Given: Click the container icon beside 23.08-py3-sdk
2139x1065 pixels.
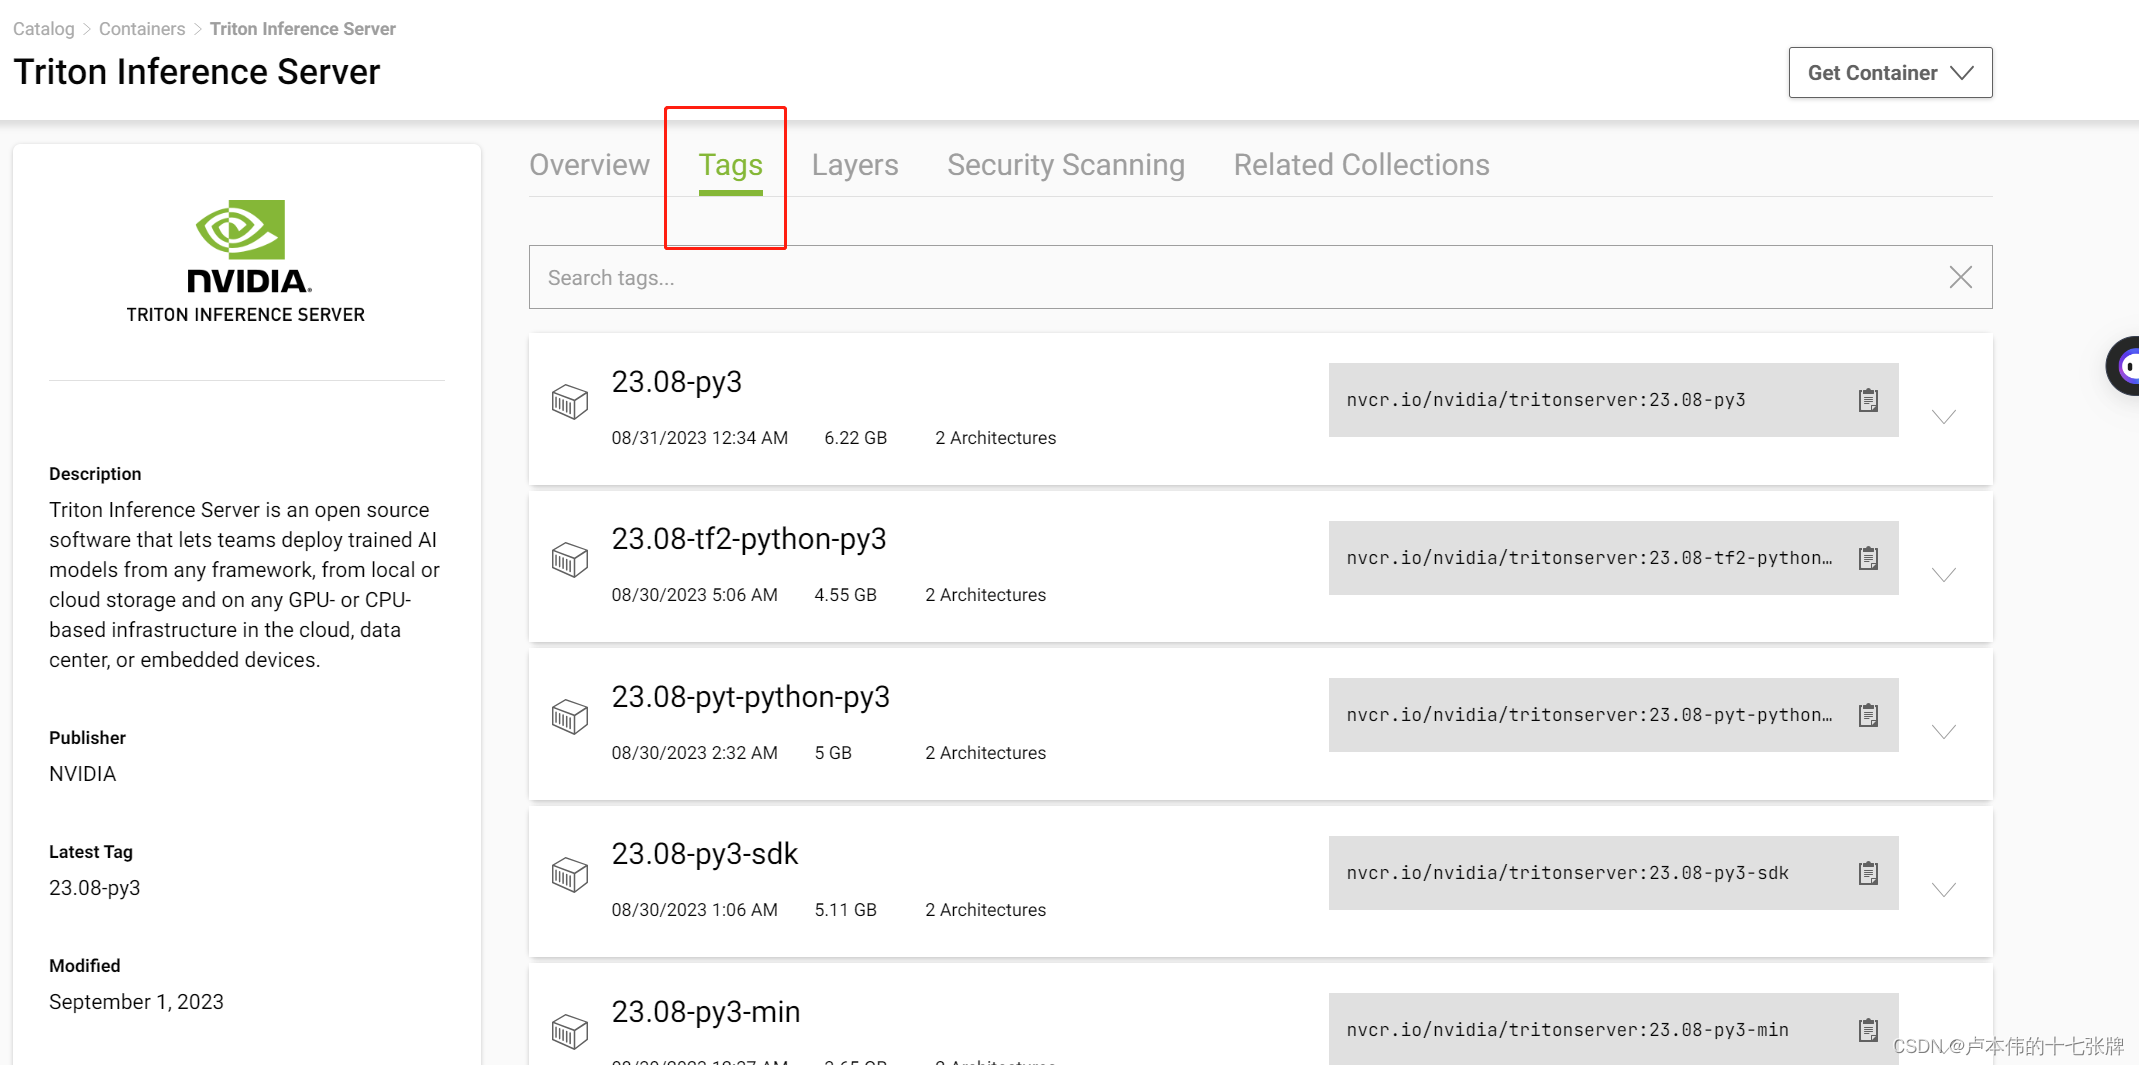Looking at the screenshot, I should click(x=570, y=874).
